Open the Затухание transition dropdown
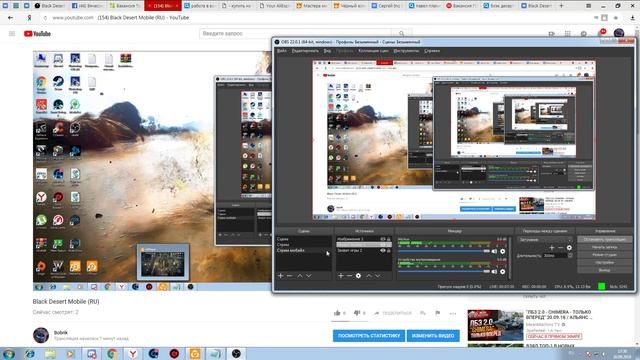Screen dimensions: 640x360 pyautogui.click(x=545, y=240)
